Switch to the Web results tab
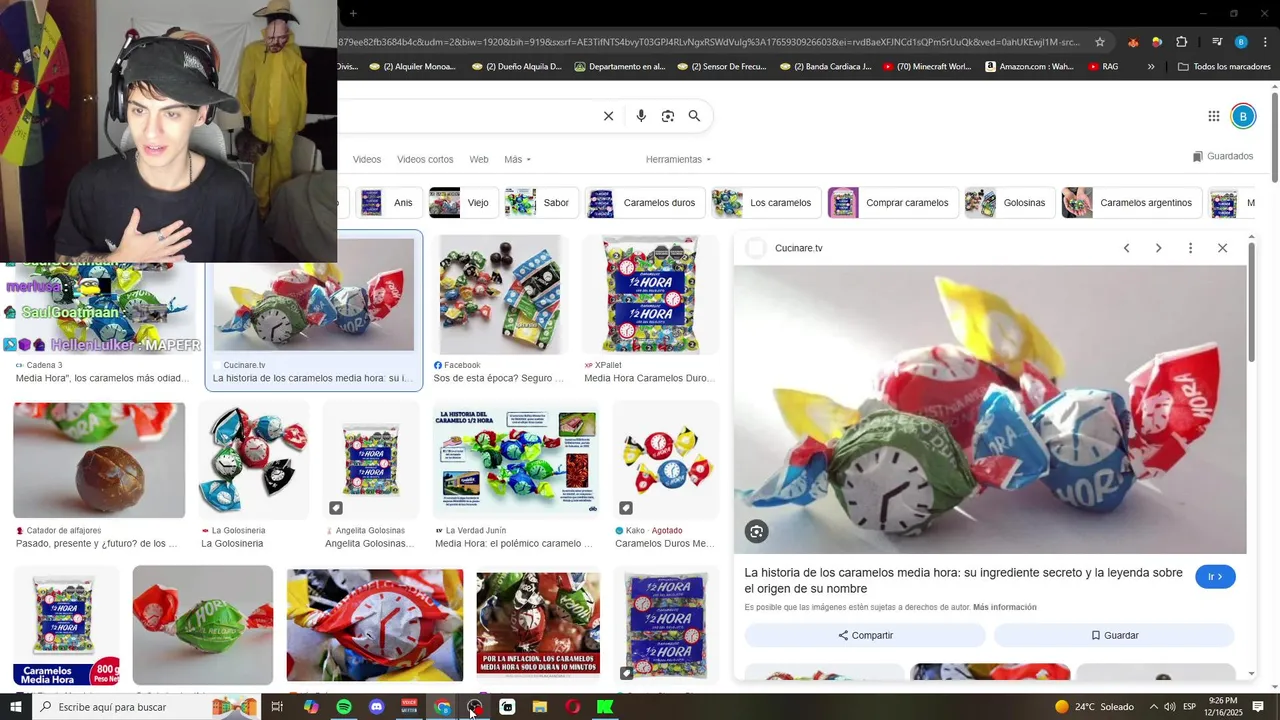This screenshot has width=1280, height=720. [479, 160]
